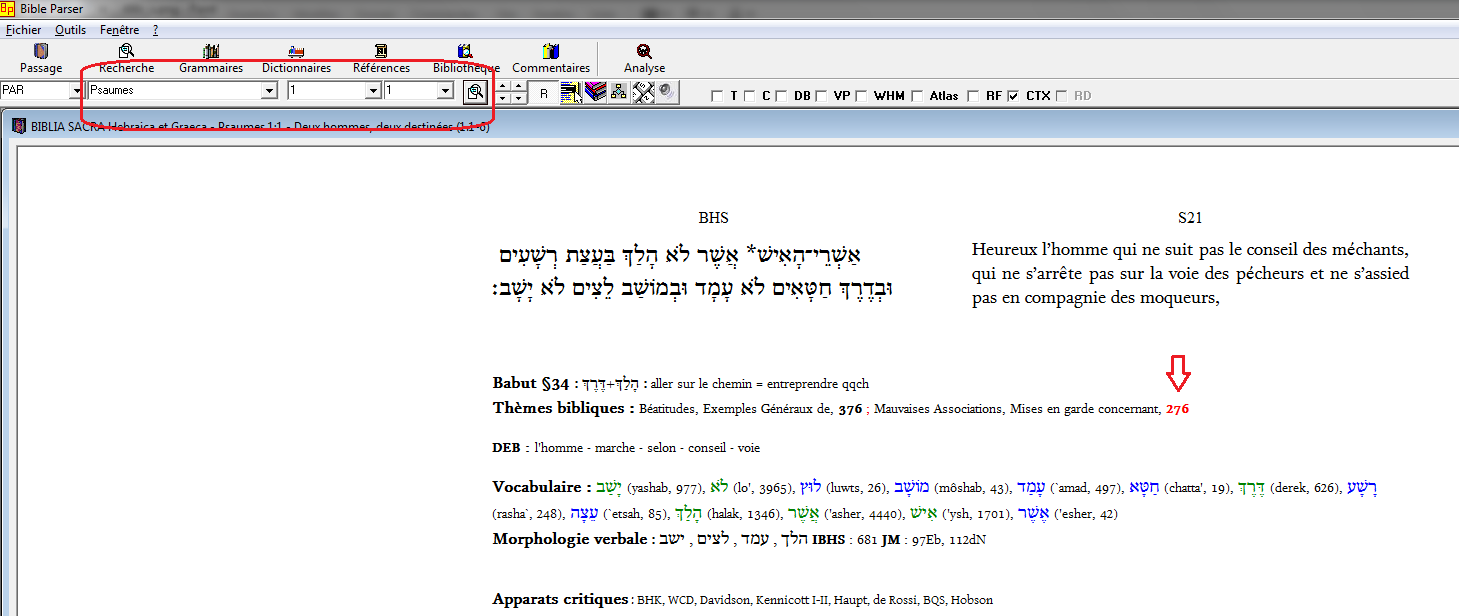Image resolution: width=1459 pixels, height=616 pixels.
Task: Click the BIBLIA SACRA document window icon
Action: pyautogui.click(x=18, y=126)
